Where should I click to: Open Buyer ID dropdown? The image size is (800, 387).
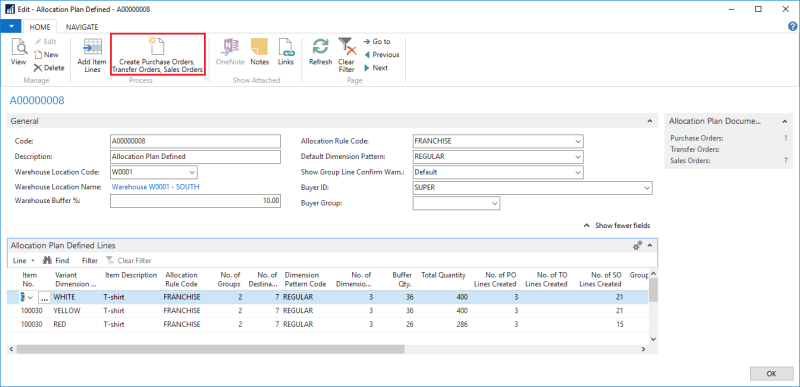point(647,188)
